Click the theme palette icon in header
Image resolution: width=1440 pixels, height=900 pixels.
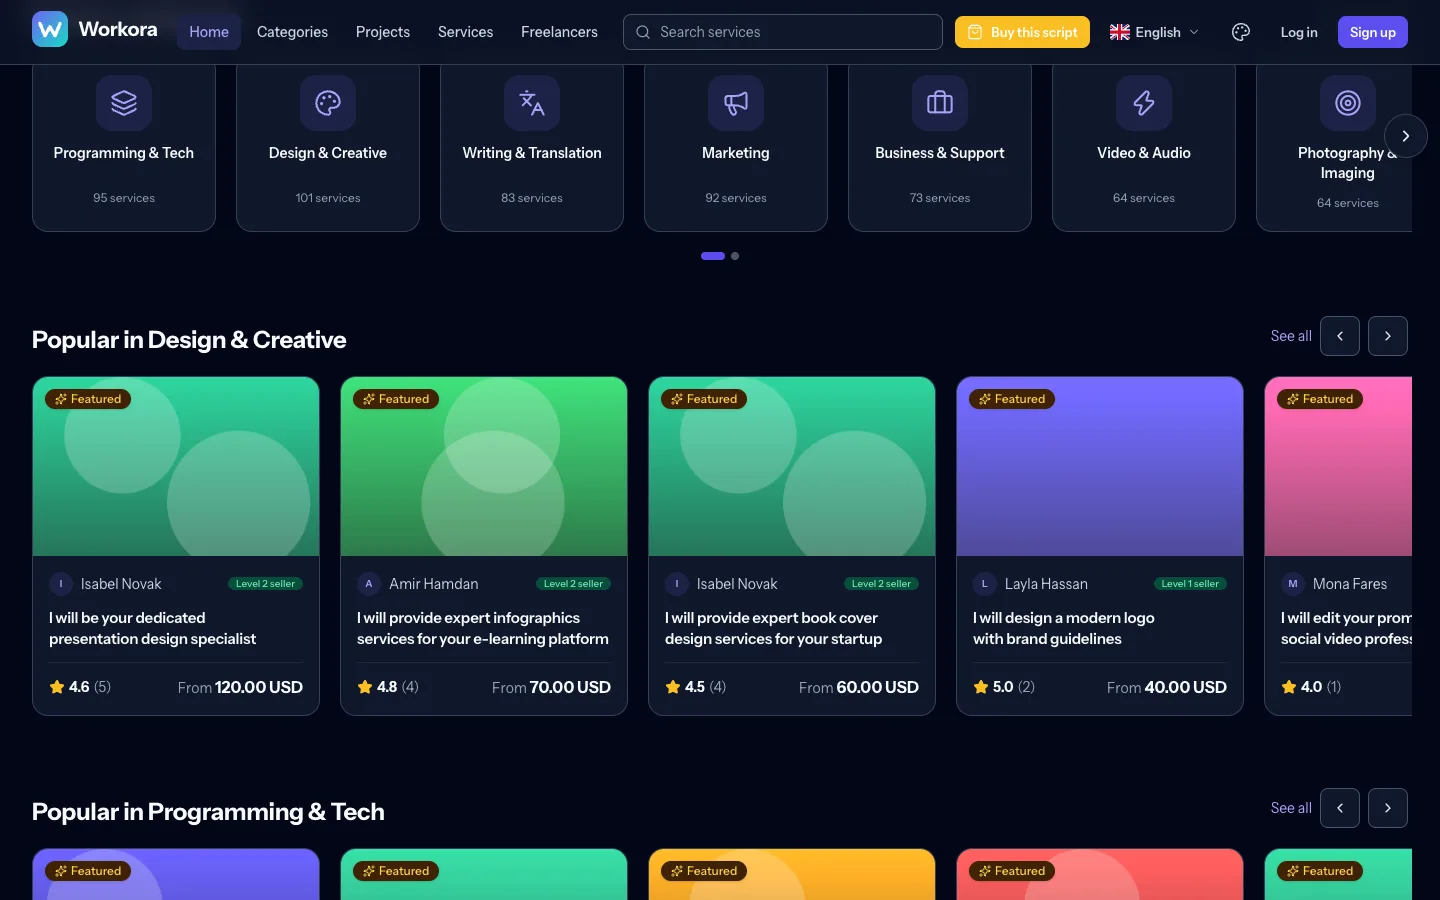pos(1241,32)
